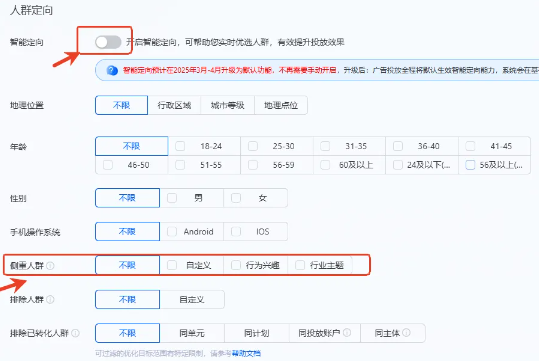The height and width of the screenshot is (361, 539).
Task: Check the 56-59 age box
Action: click(253, 165)
